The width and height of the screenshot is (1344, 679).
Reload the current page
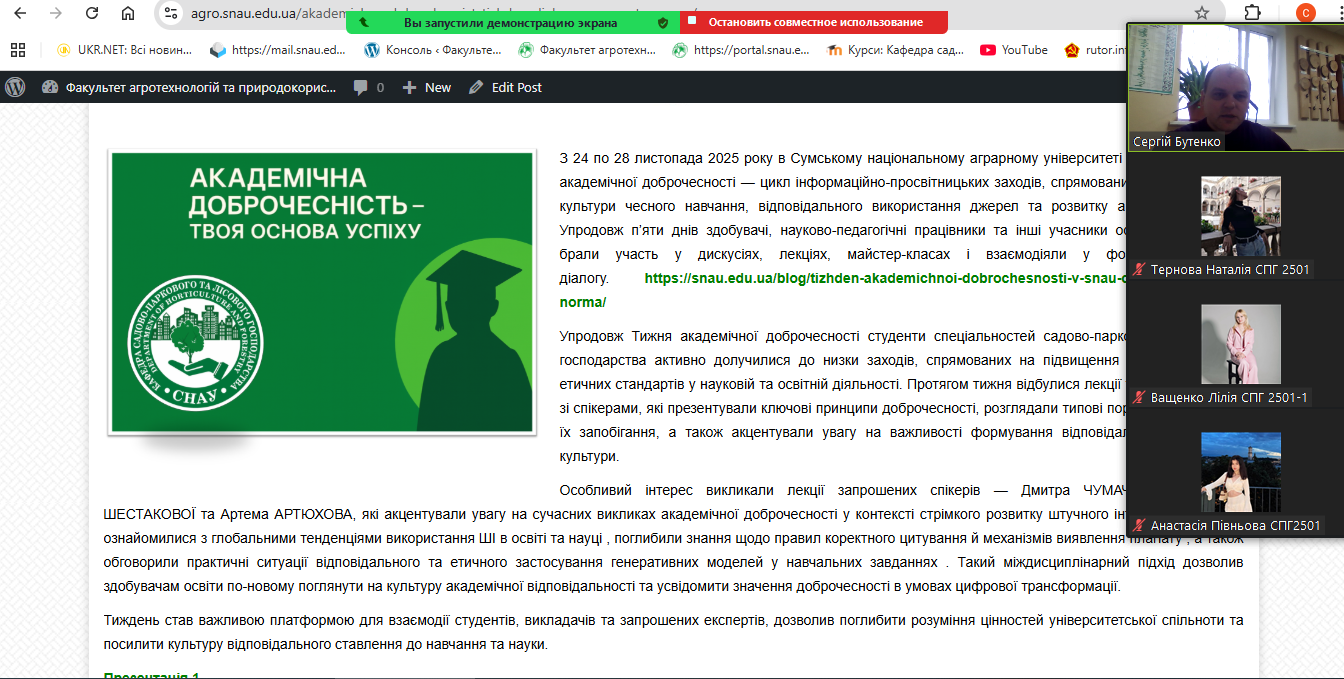(x=92, y=13)
